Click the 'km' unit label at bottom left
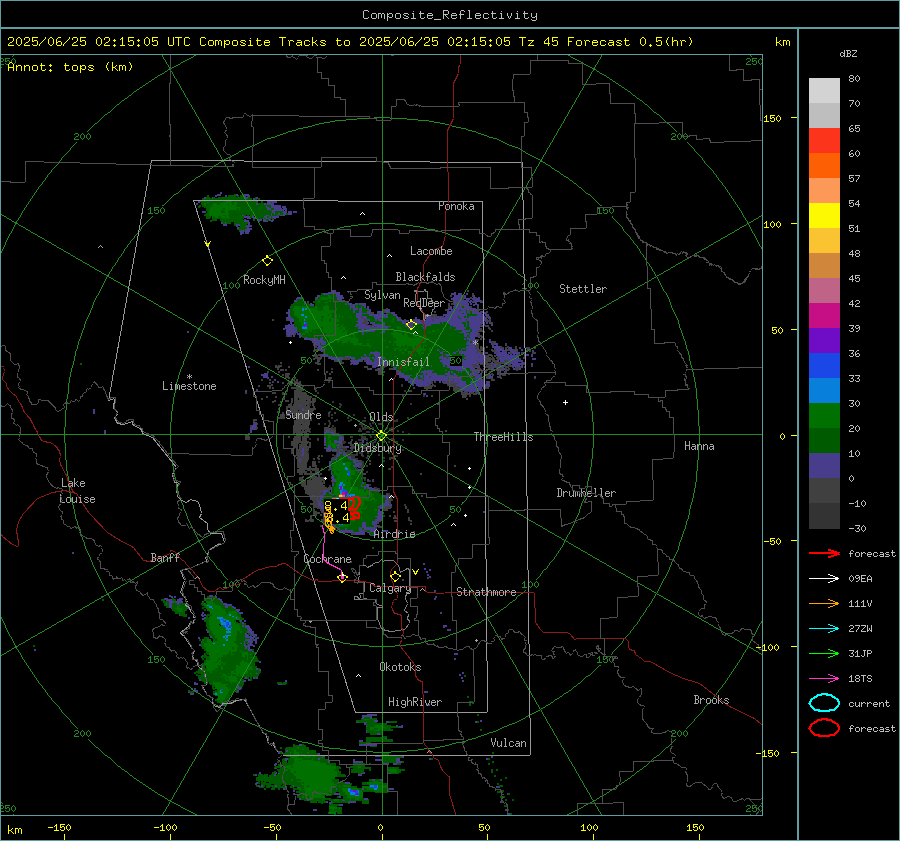 tap(14, 830)
